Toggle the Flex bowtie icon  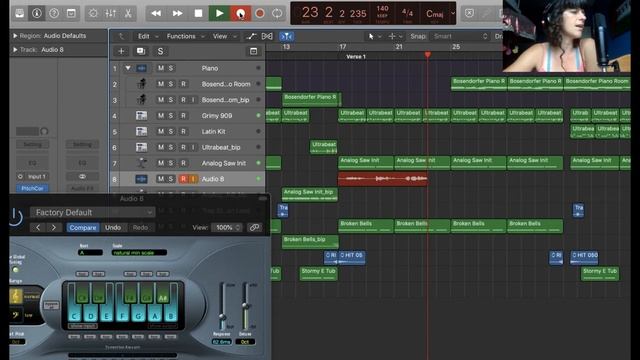(x=267, y=36)
